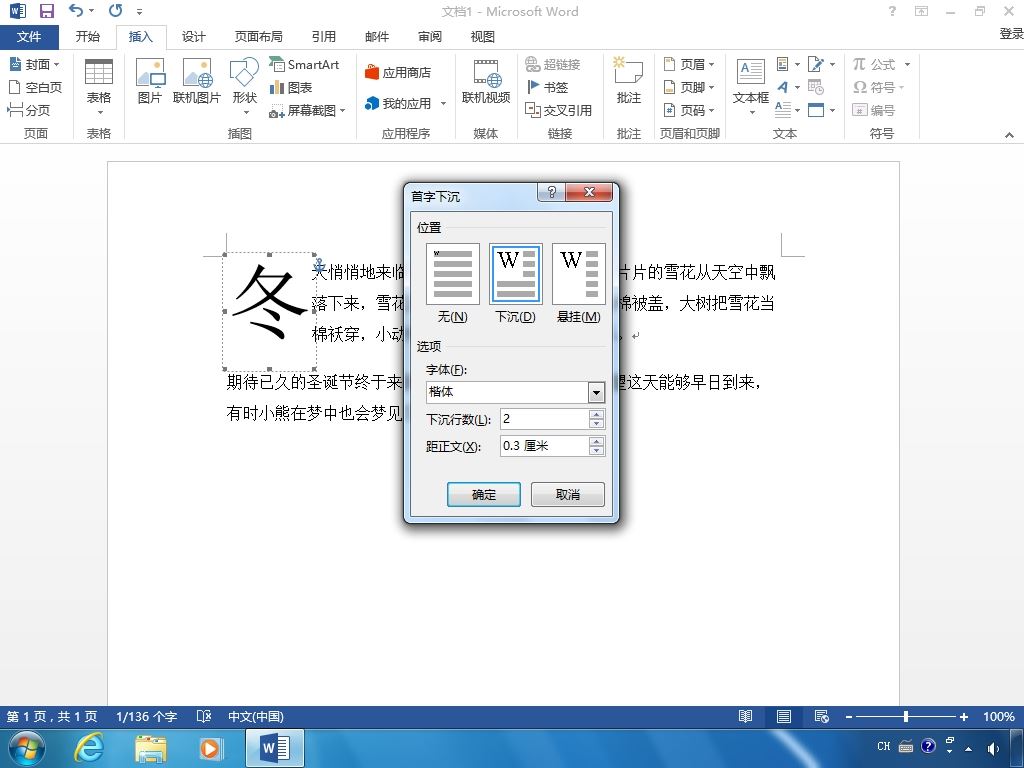Expand the 封面 cover page dropdown
The width and height of the screenshot is (1024, 768).
(56, 64)
